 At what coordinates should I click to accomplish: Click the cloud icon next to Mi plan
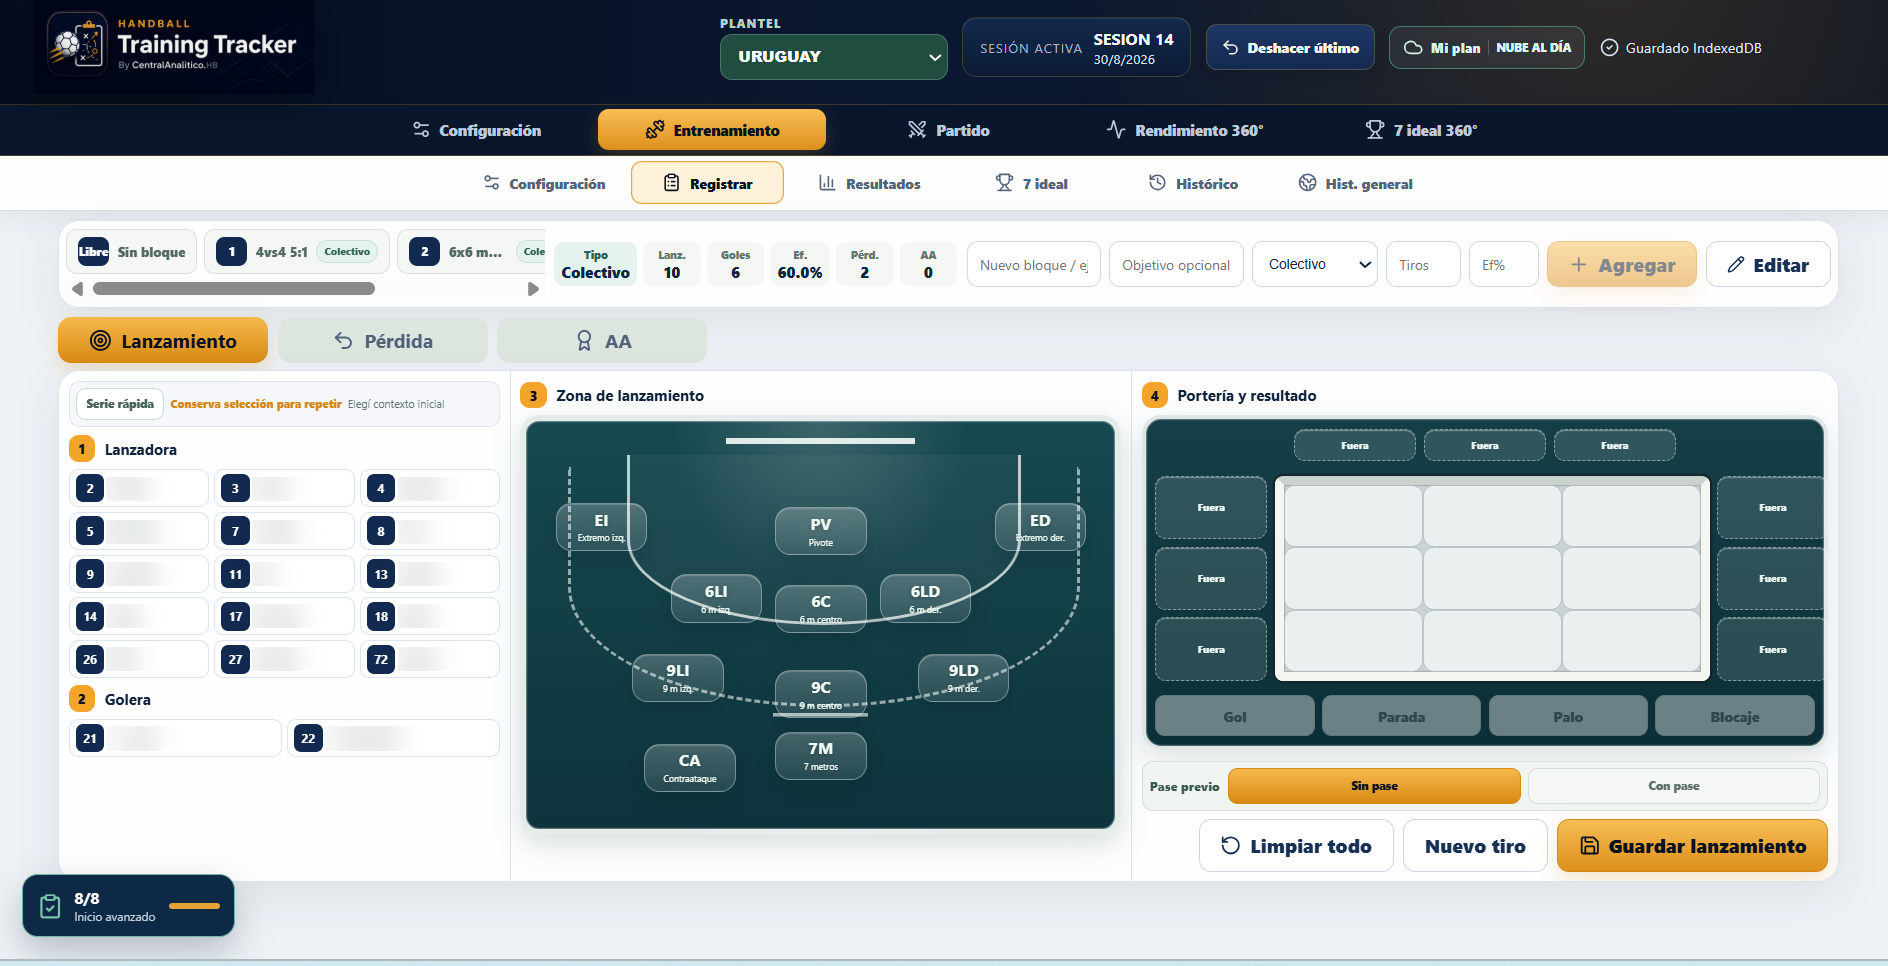1413,48
